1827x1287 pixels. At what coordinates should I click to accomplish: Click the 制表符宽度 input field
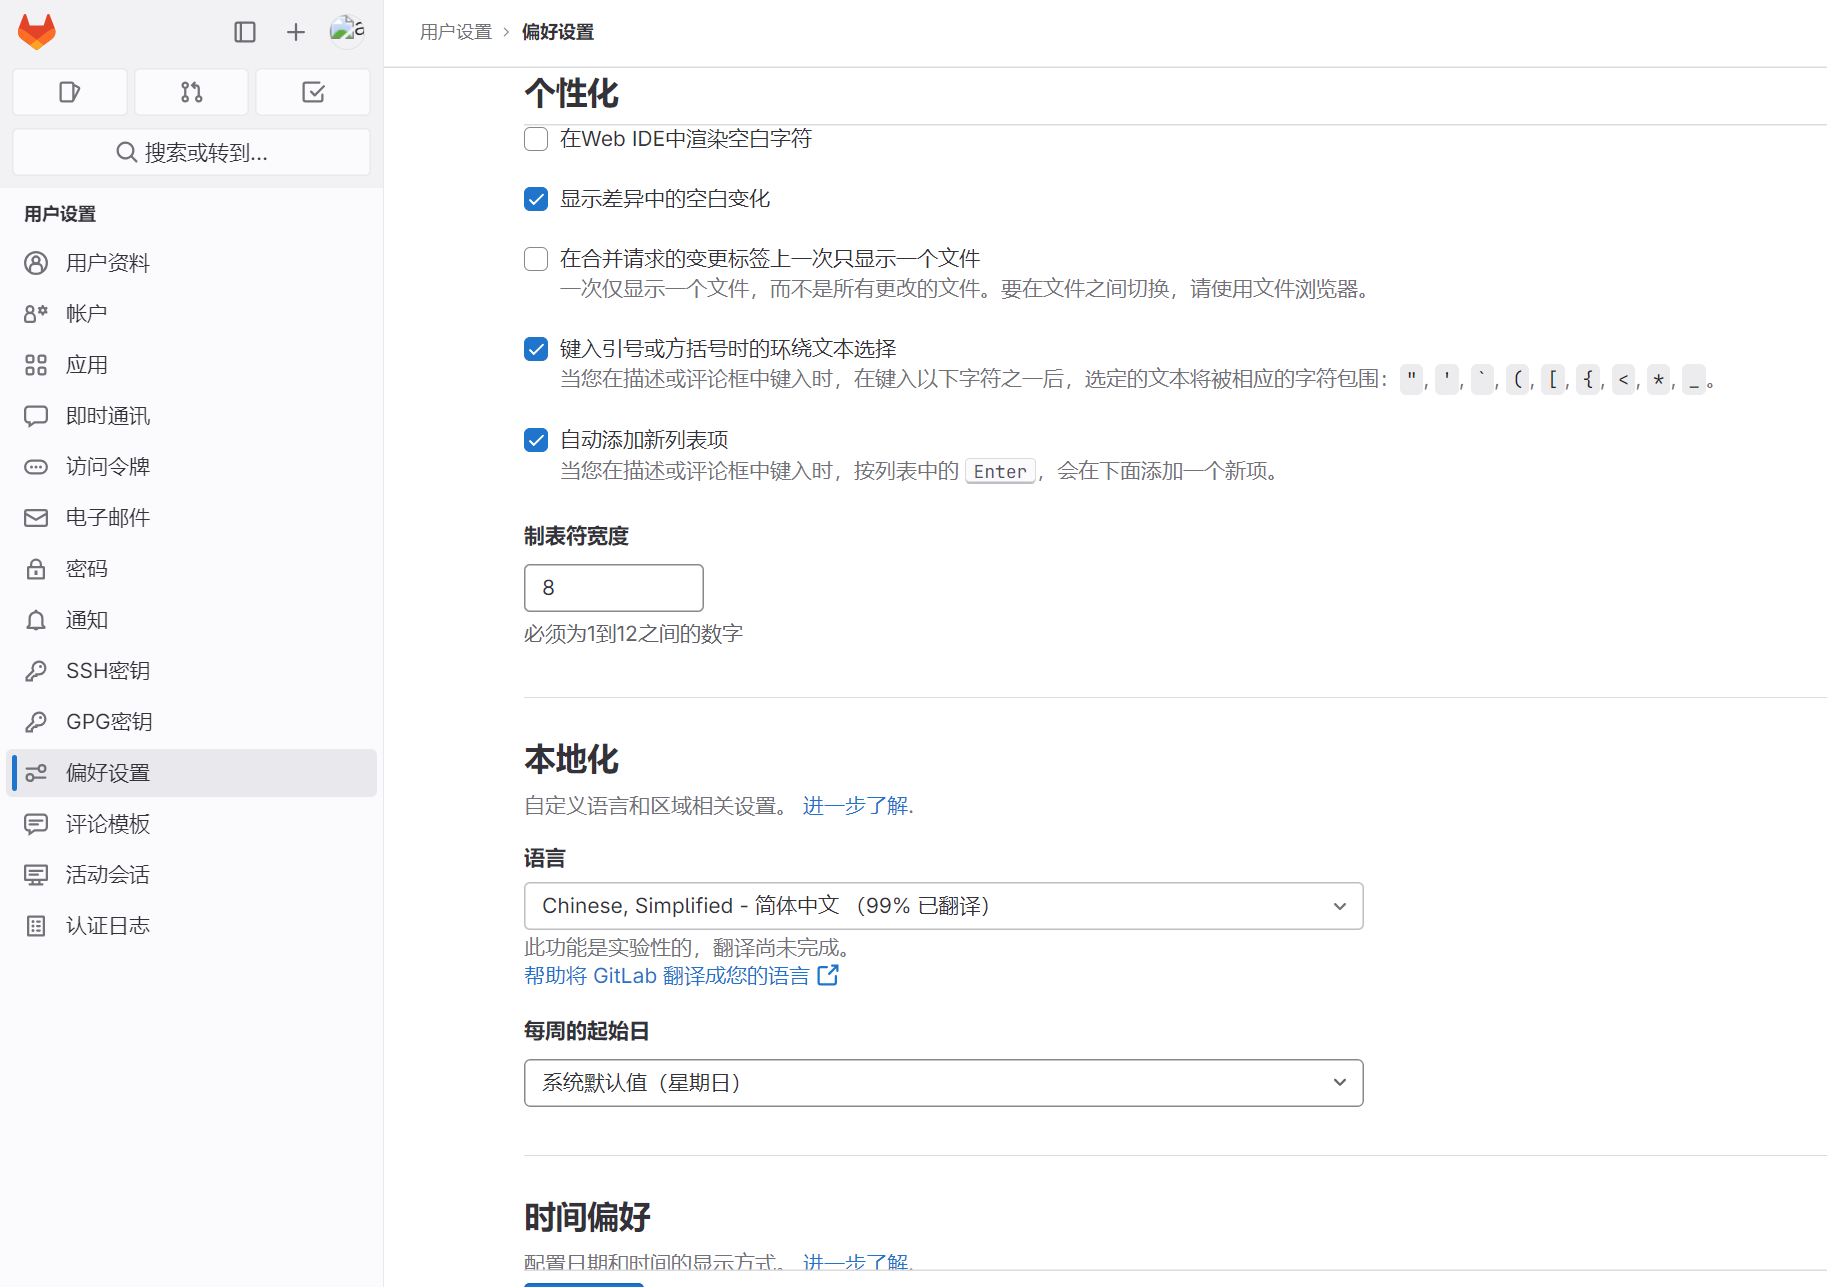pos(614,588)
